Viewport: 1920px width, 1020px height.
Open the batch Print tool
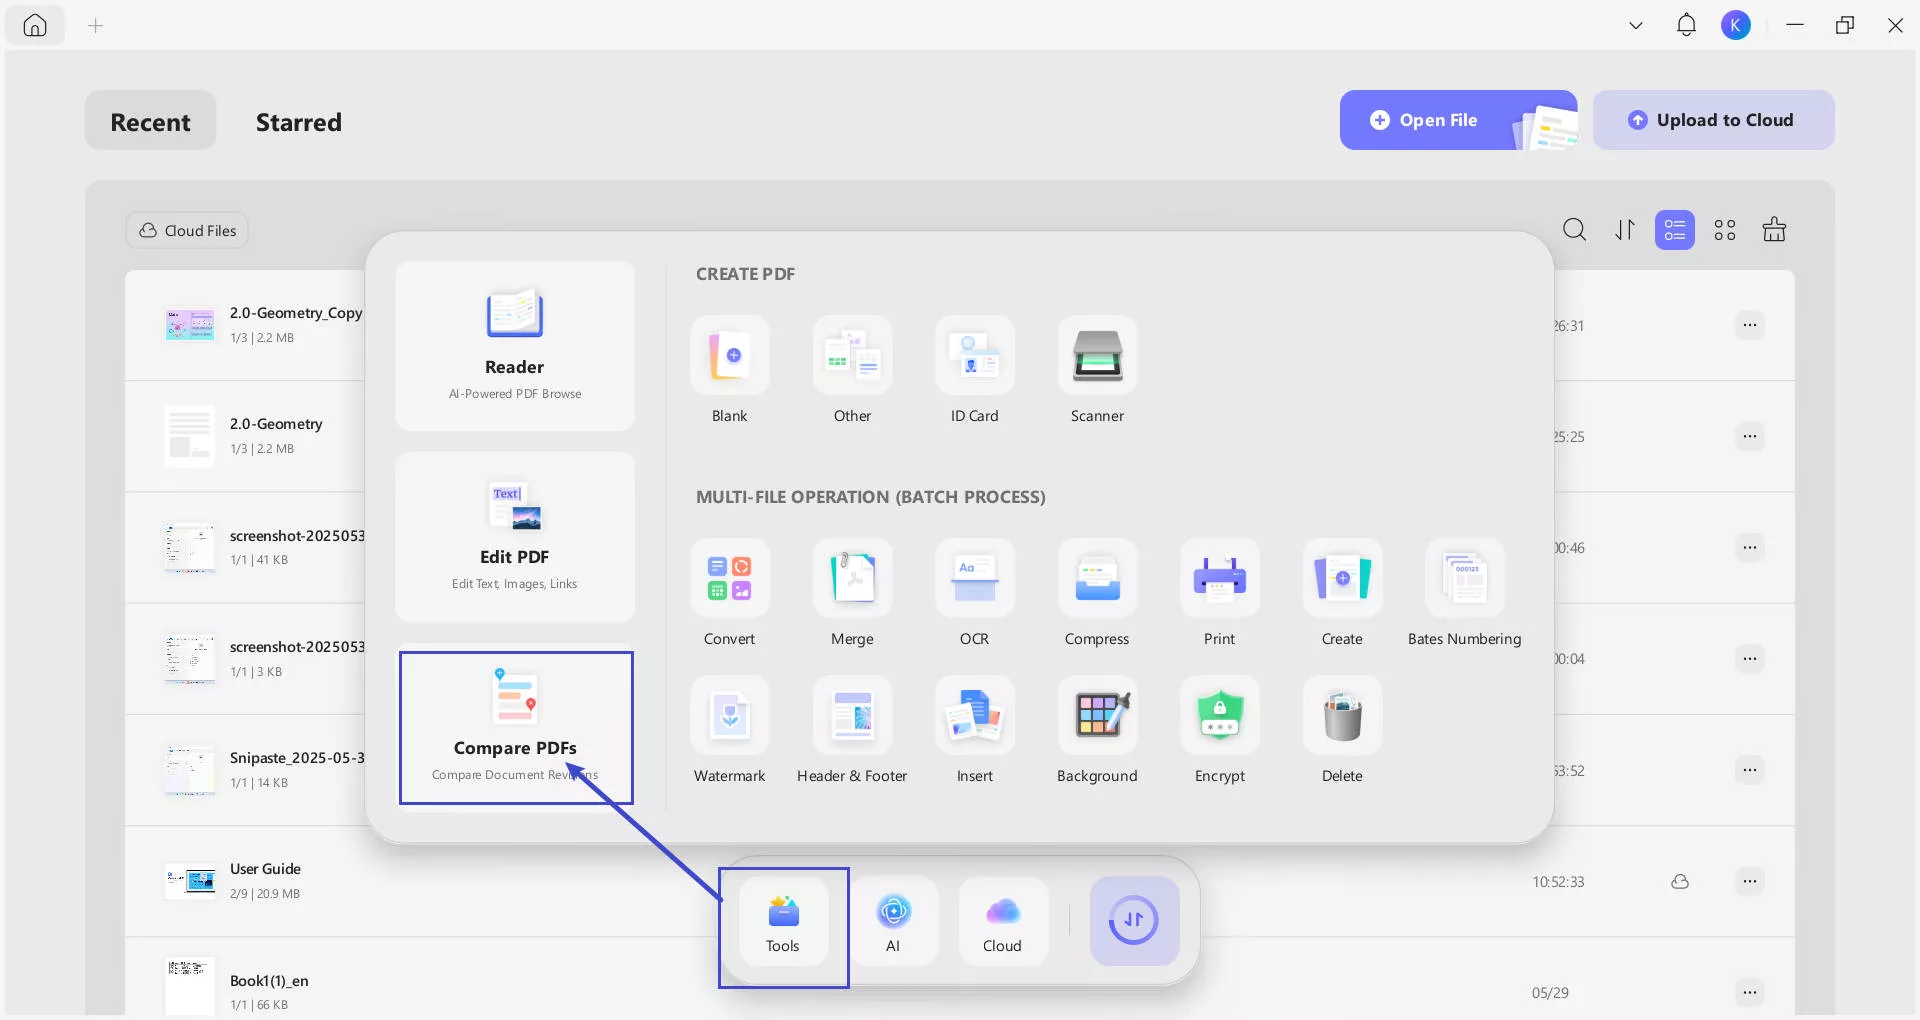pos(1219,579)
